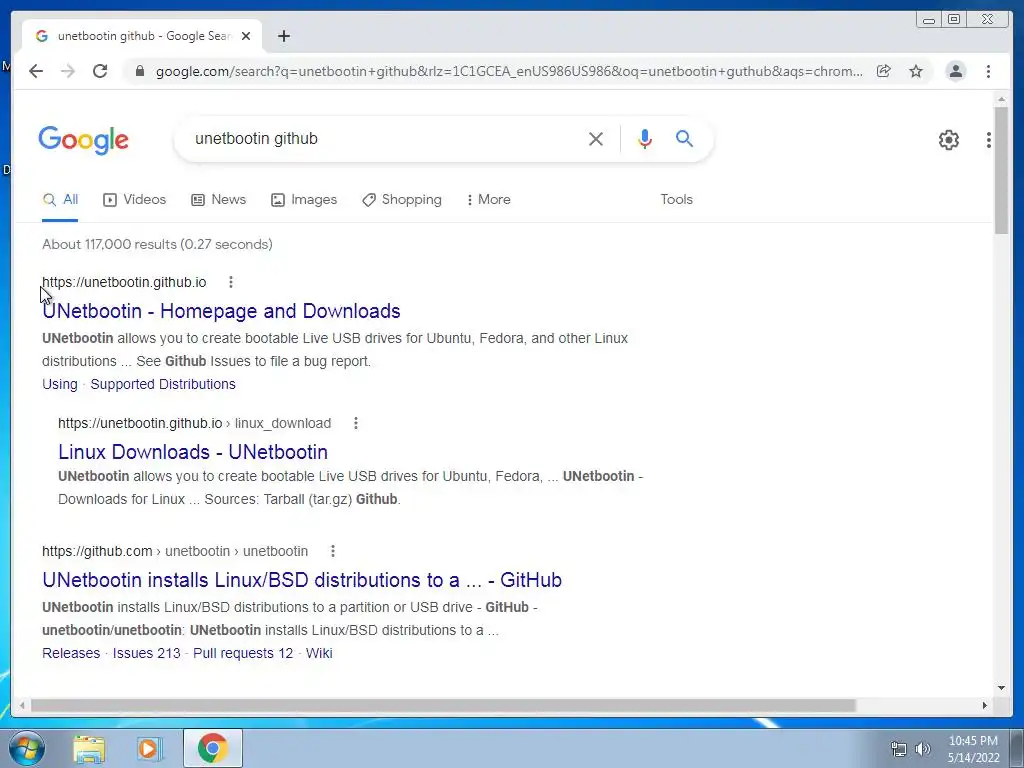Open the Releases sitelink
Viewport: 1024px width, 768px height.
pos(71,653)
